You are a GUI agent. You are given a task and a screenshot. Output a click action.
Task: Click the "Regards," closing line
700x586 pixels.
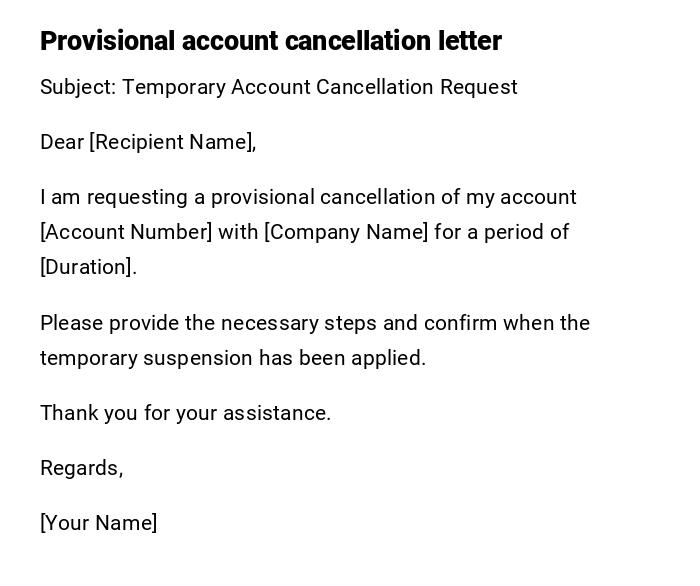coord(81,468)
